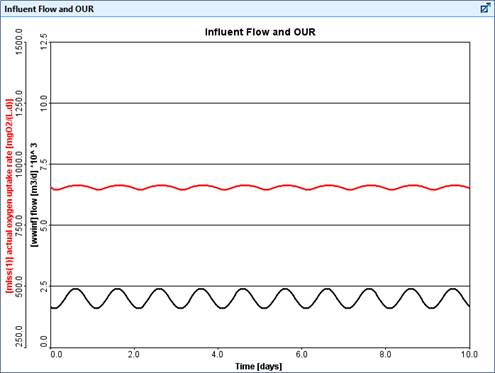Click the 1500.0 tick on red axis
The image size is (495, 373).
19,42
